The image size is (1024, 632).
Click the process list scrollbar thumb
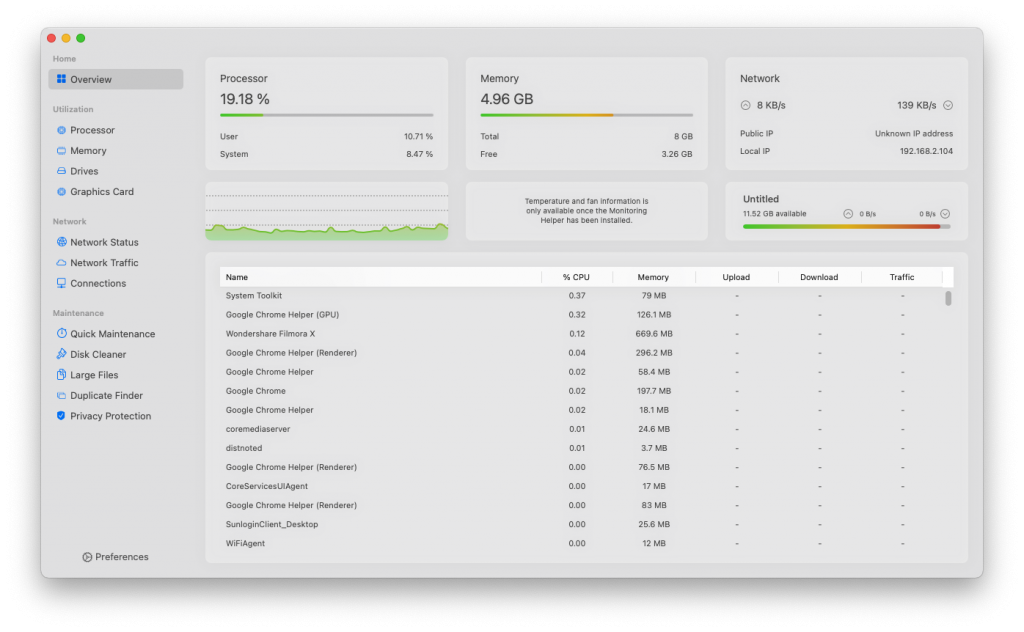click(x=948, y=298)
